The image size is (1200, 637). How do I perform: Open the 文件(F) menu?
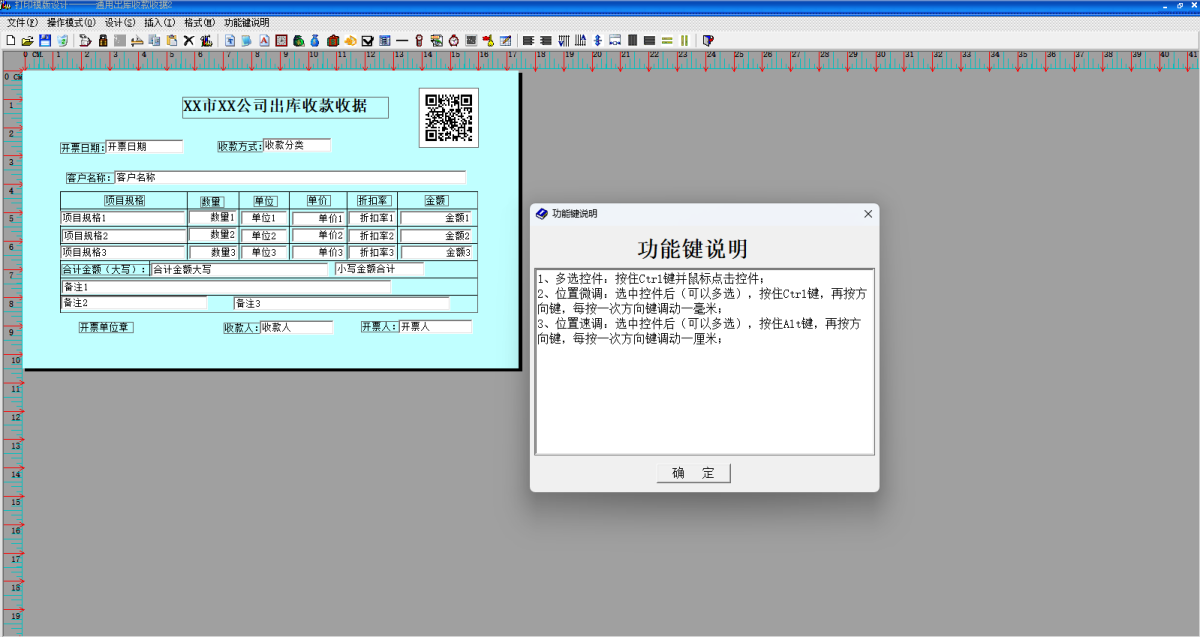(22, 22)
